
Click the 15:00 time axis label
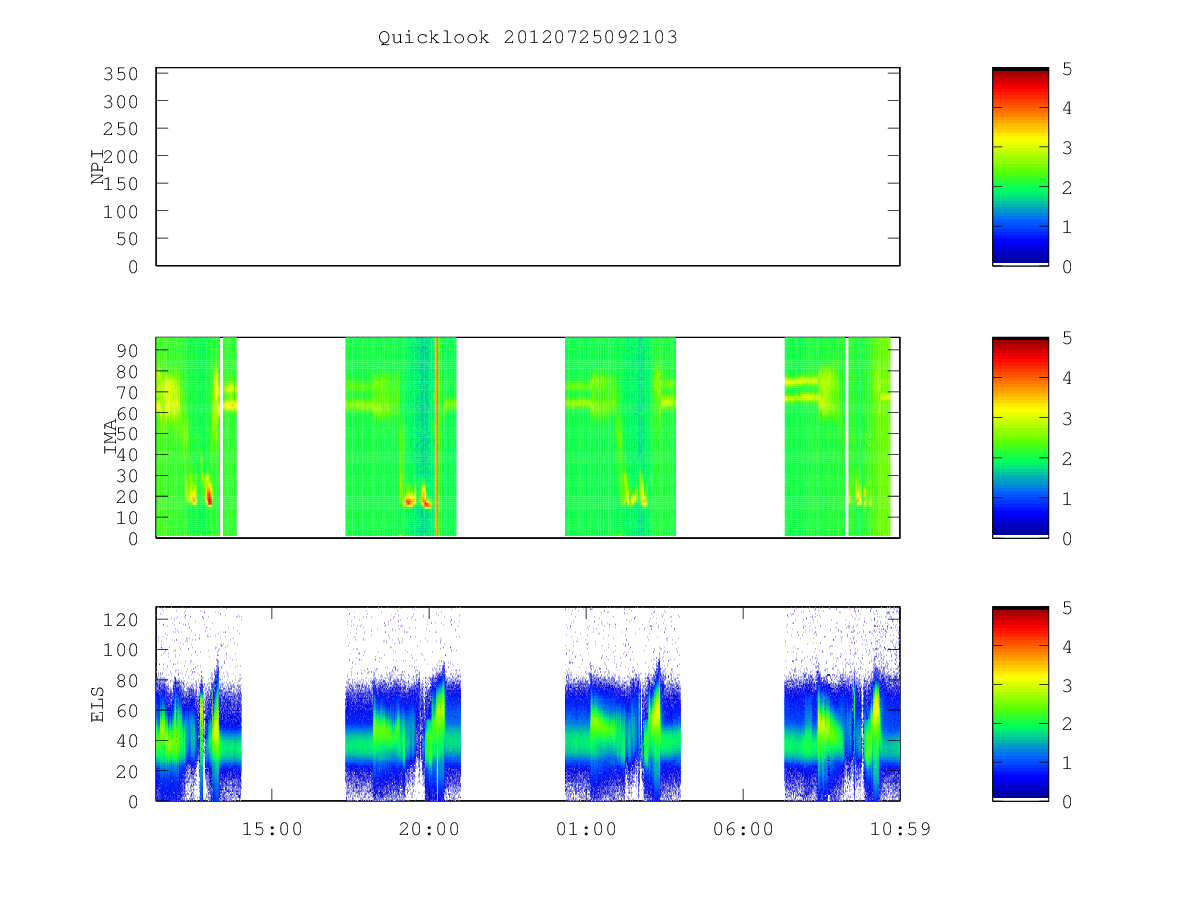(x=273, y=829)
